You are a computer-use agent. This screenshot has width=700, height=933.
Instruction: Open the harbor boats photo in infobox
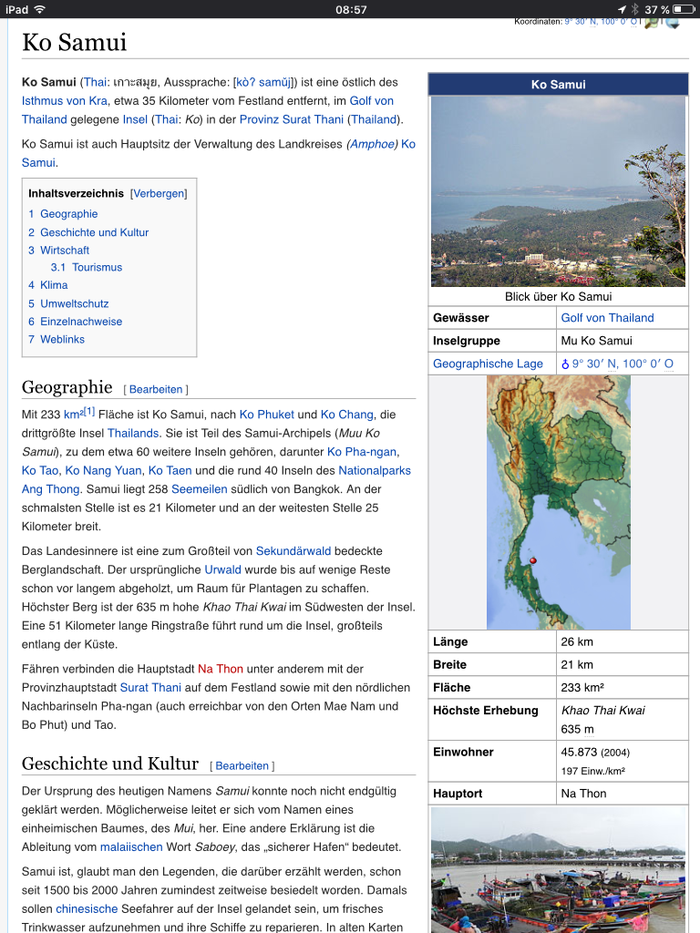click(x=558, y=870)
